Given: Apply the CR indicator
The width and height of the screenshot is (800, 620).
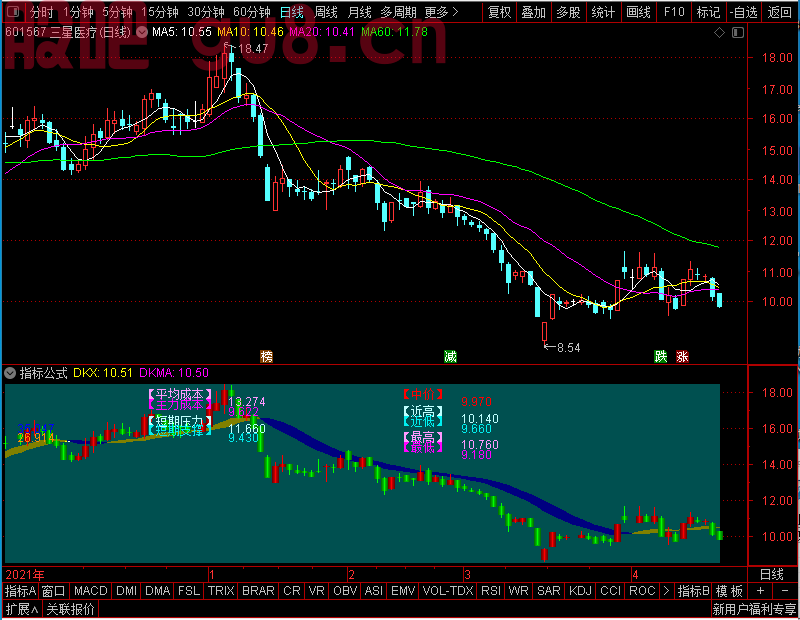Looking at the screenshot, I should point(292,590).
